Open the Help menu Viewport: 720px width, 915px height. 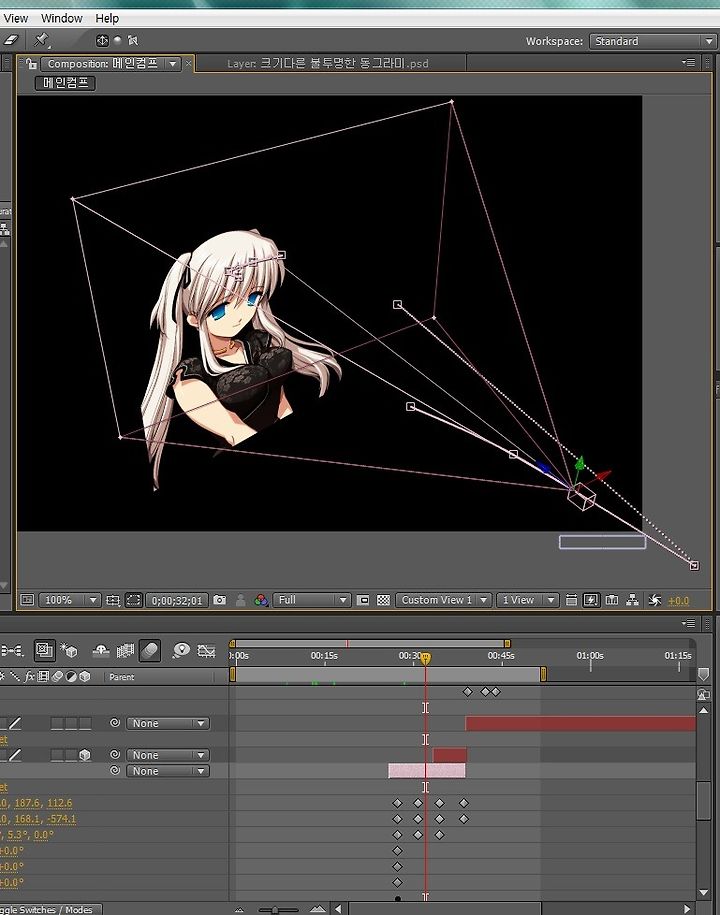[107, 18]
